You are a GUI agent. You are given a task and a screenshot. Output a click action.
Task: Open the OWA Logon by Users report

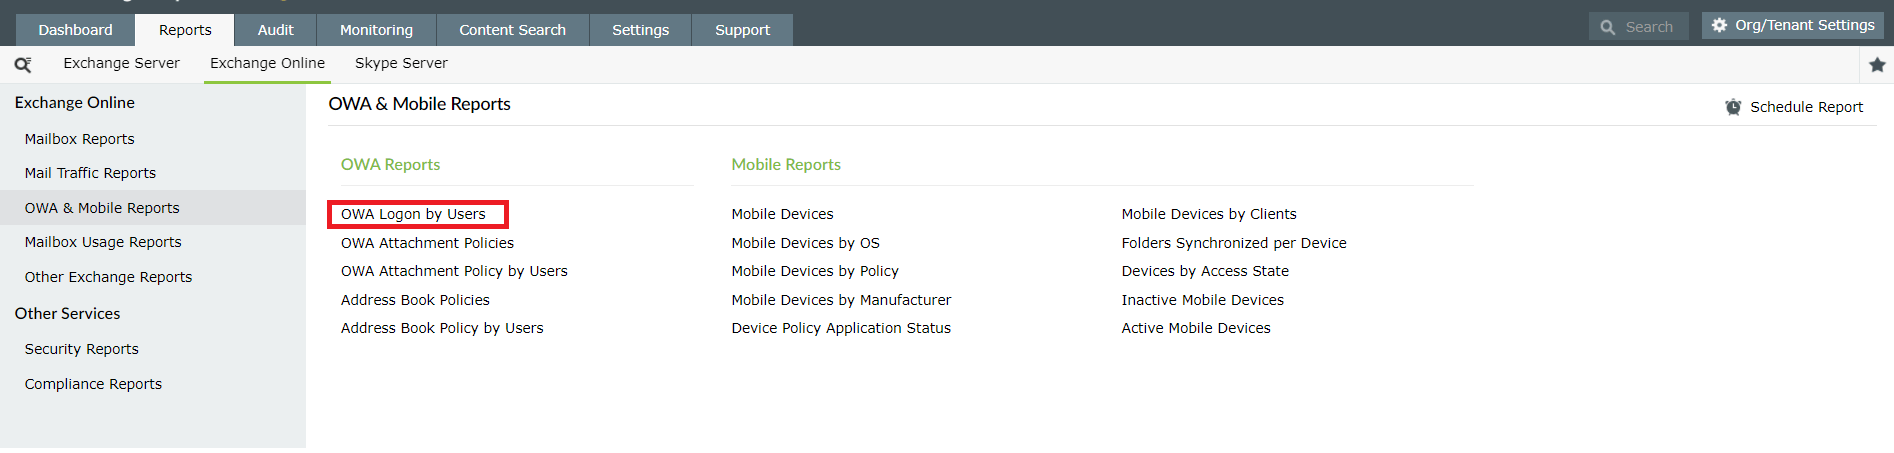click(x=413, y=214)
